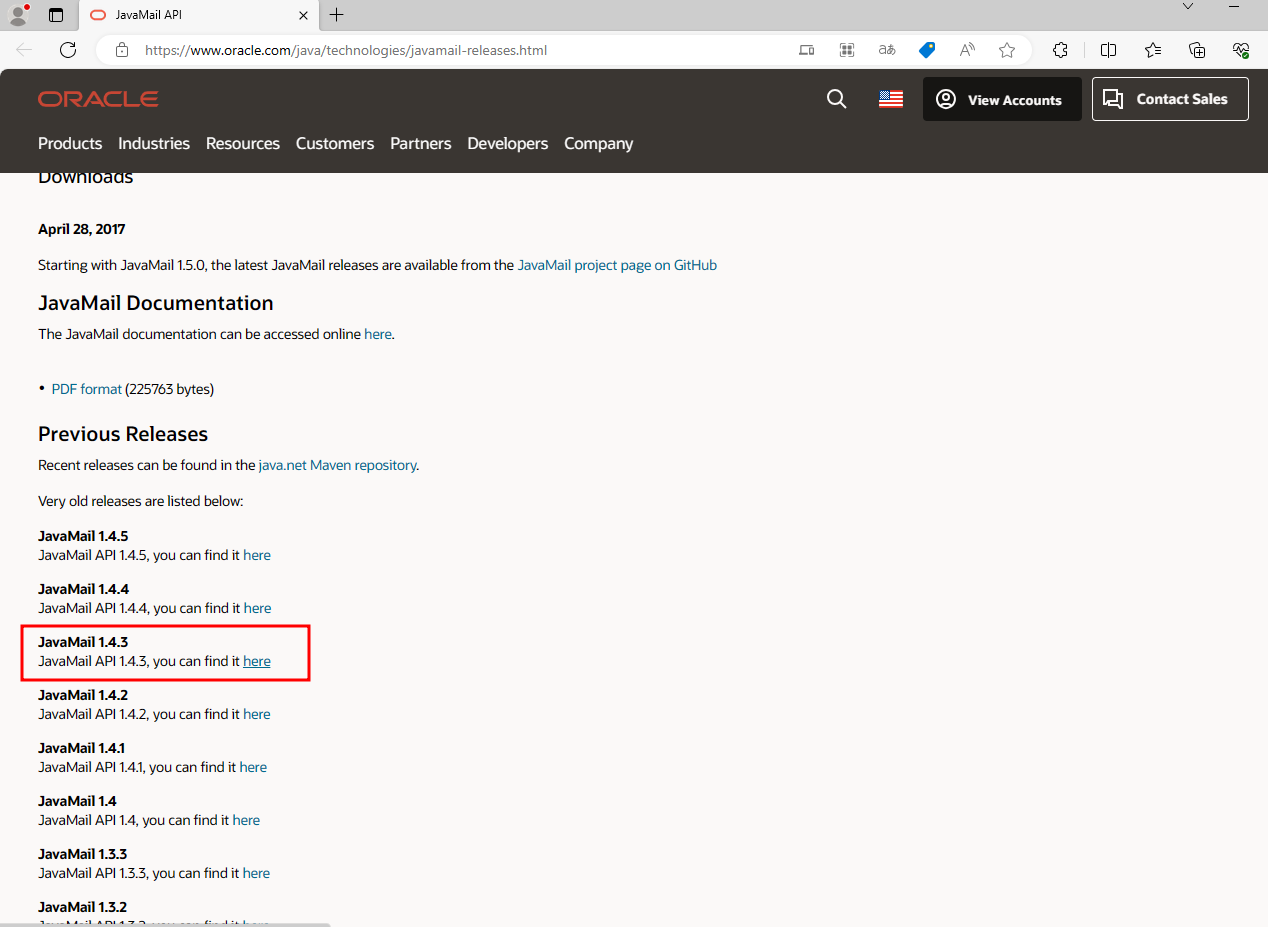Open the 'here' link for JavaMail 1.4.5
Image resolution: width=1268 pixels, height=927 pixels.
coord(257,555)
